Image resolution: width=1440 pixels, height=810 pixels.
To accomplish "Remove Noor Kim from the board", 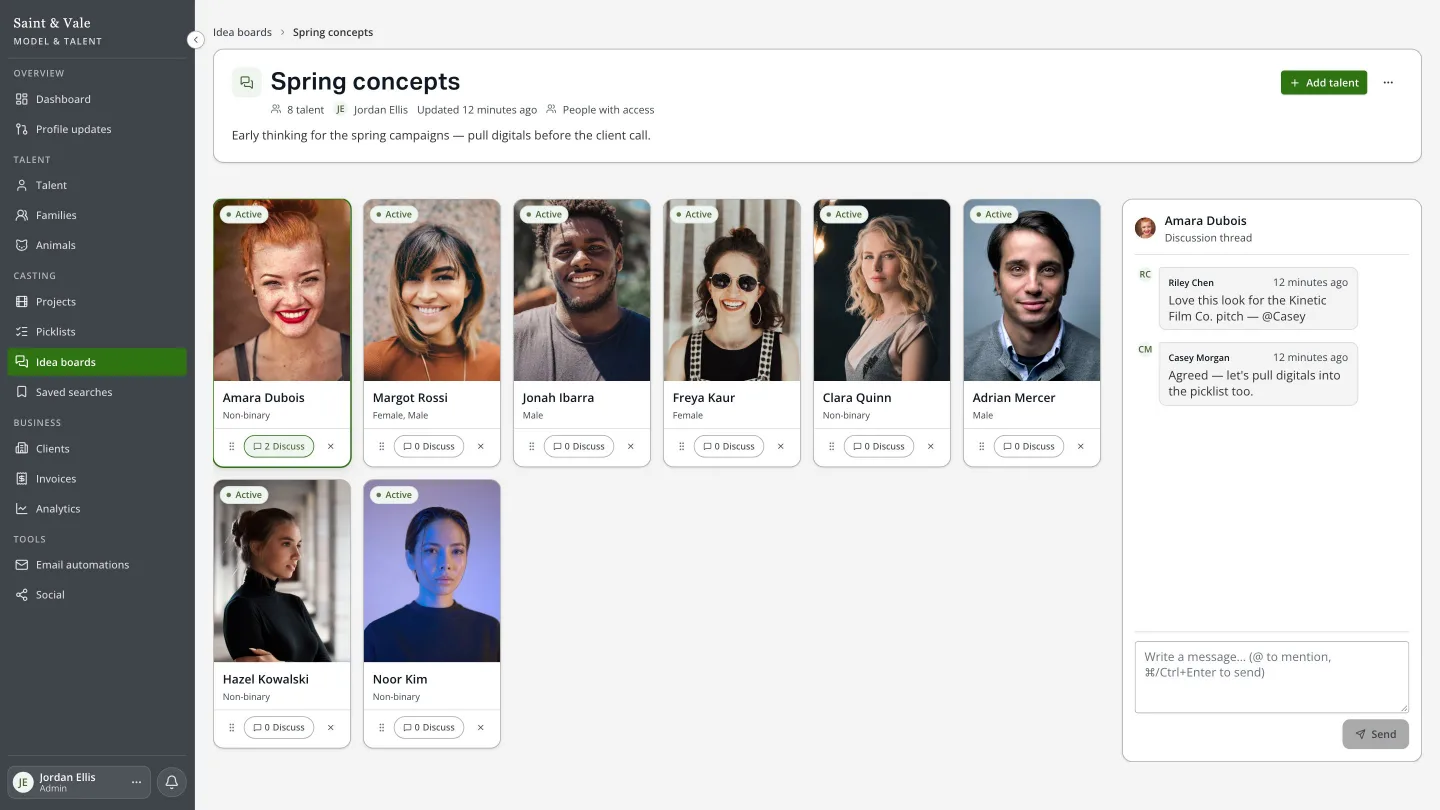I will tap(481, 728).
